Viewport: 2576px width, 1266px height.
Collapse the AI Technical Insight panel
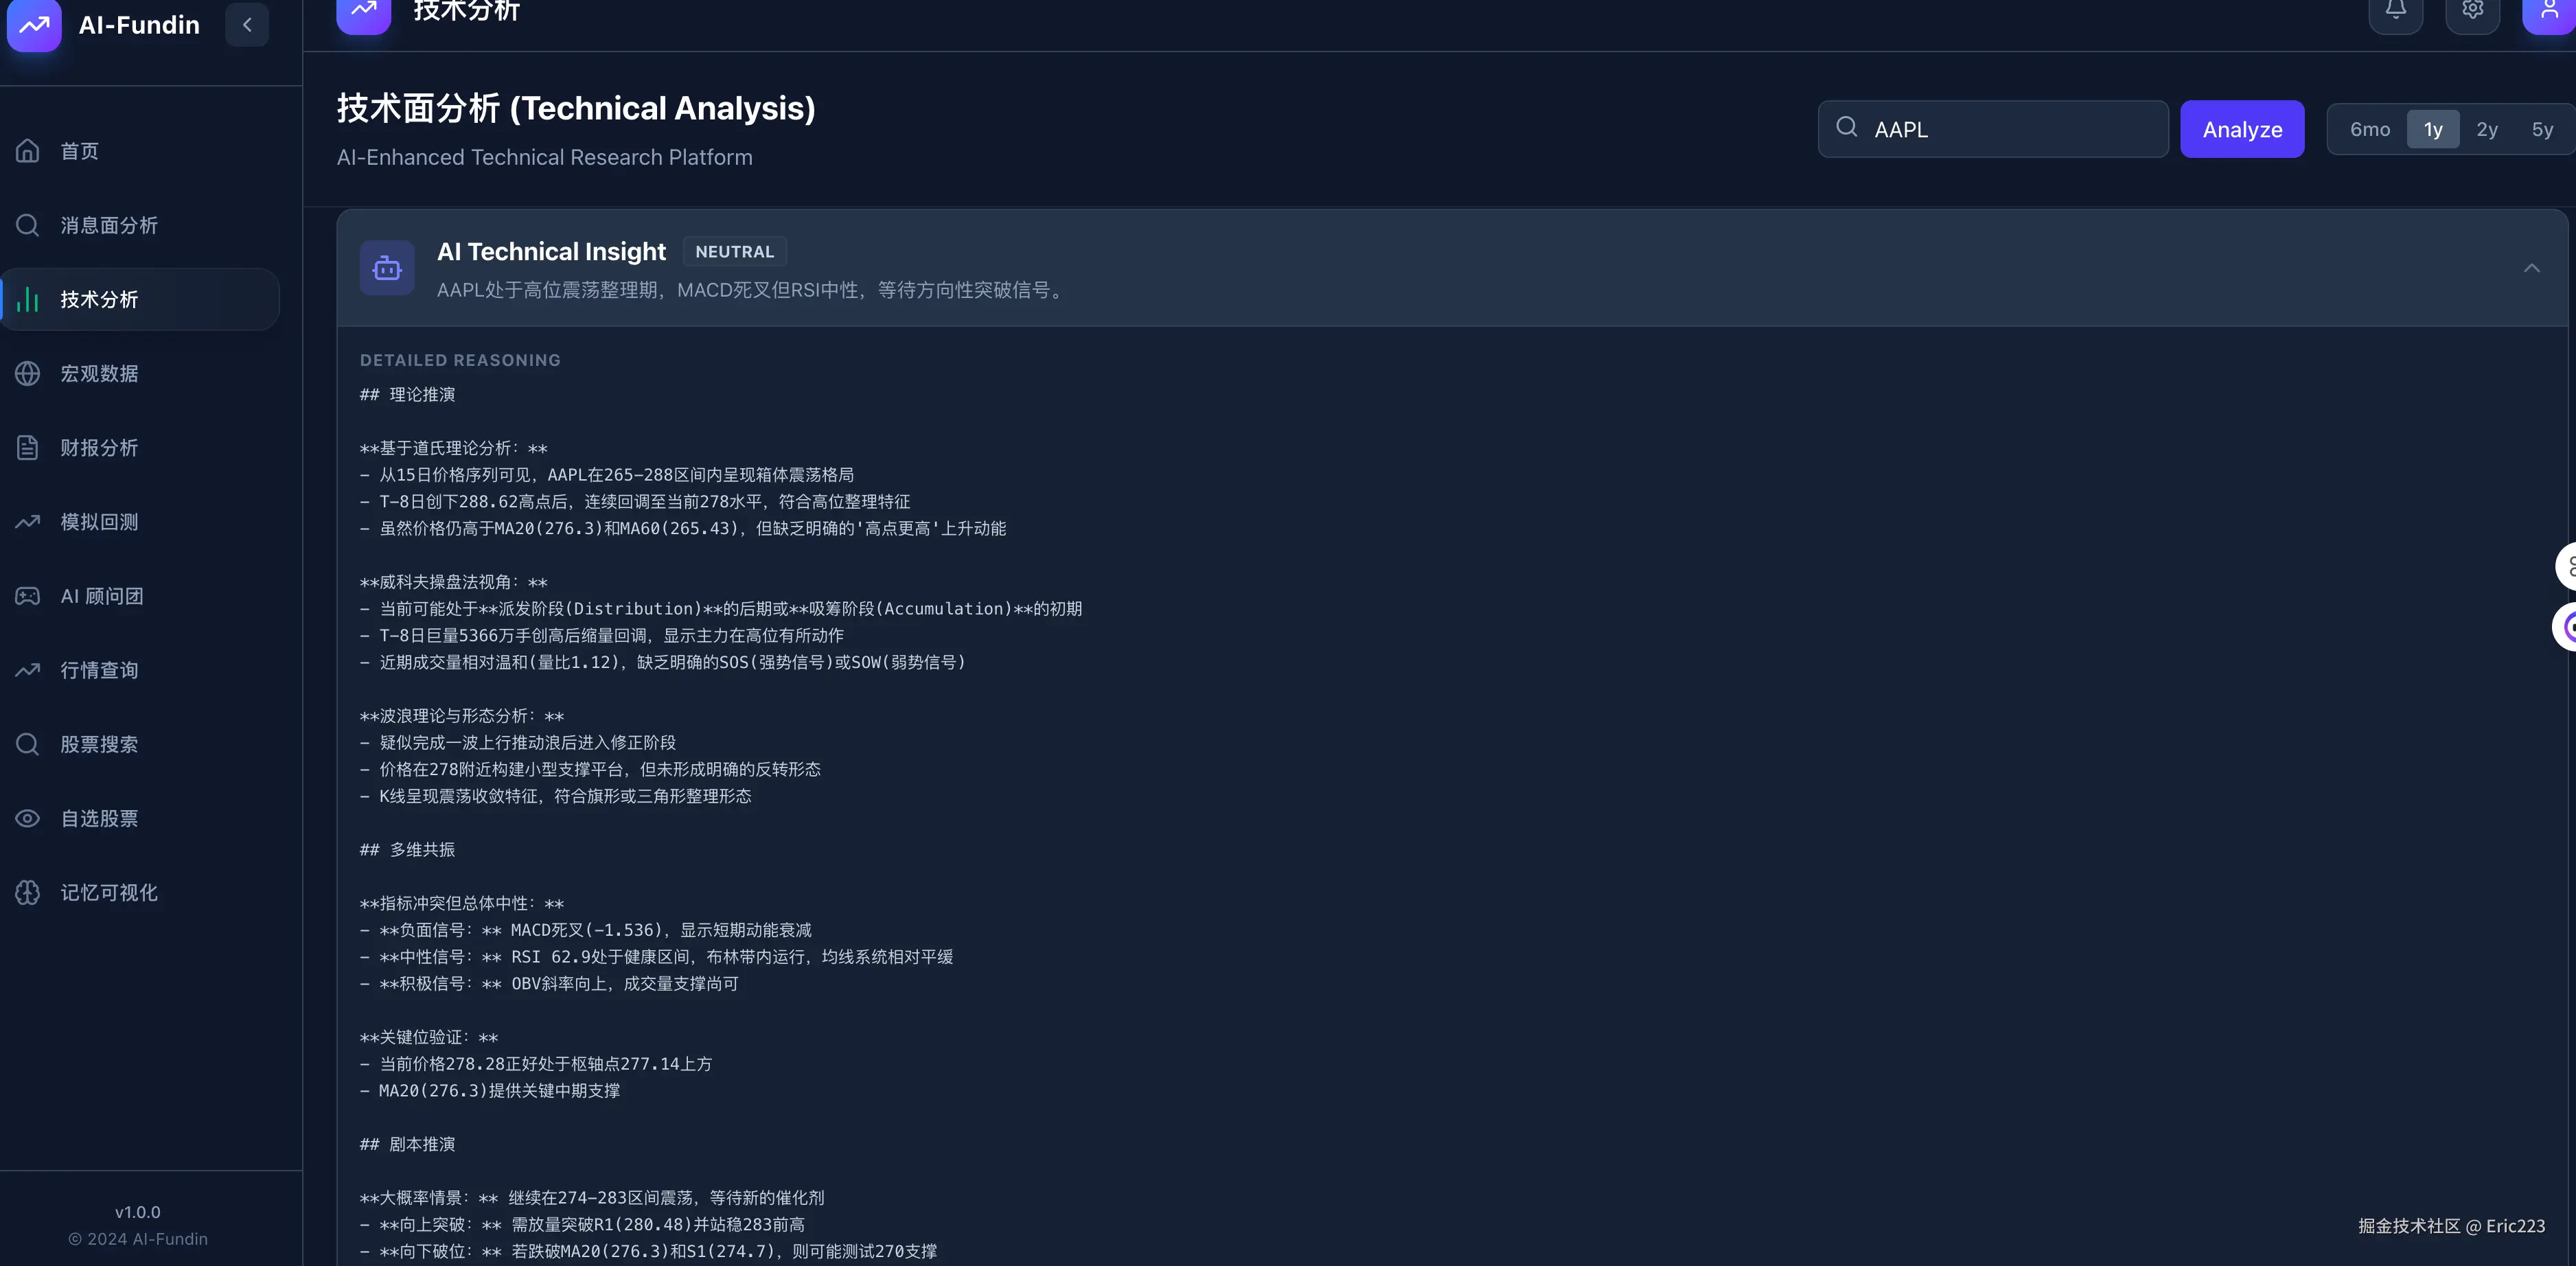tap(2531, 268)
